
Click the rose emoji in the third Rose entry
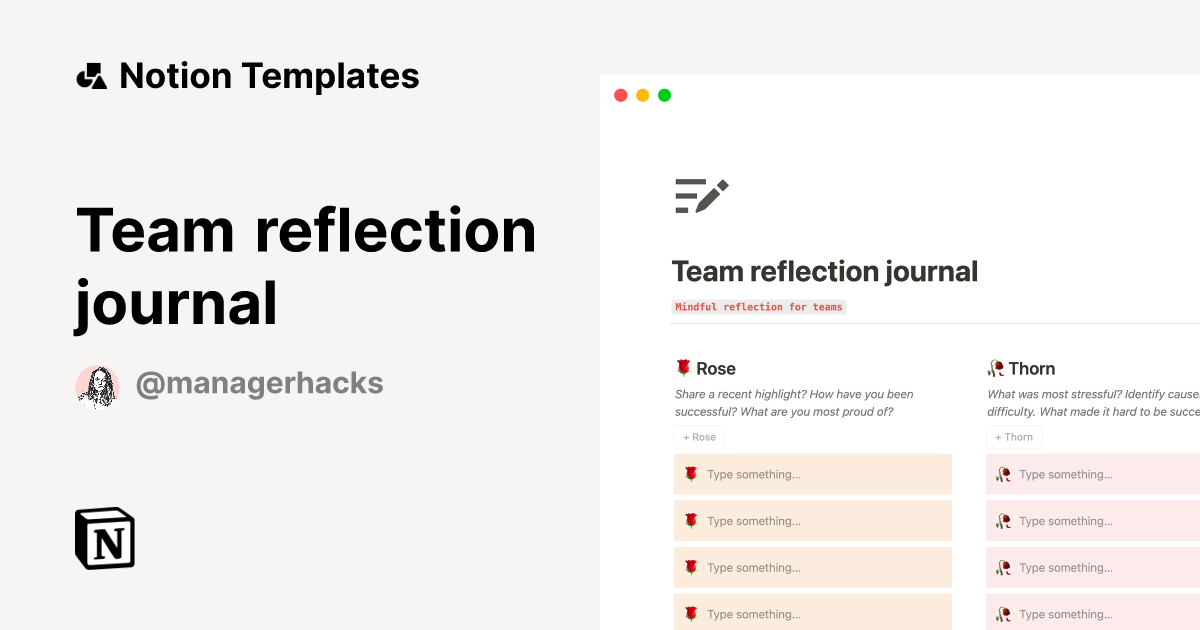coord(690,567)
